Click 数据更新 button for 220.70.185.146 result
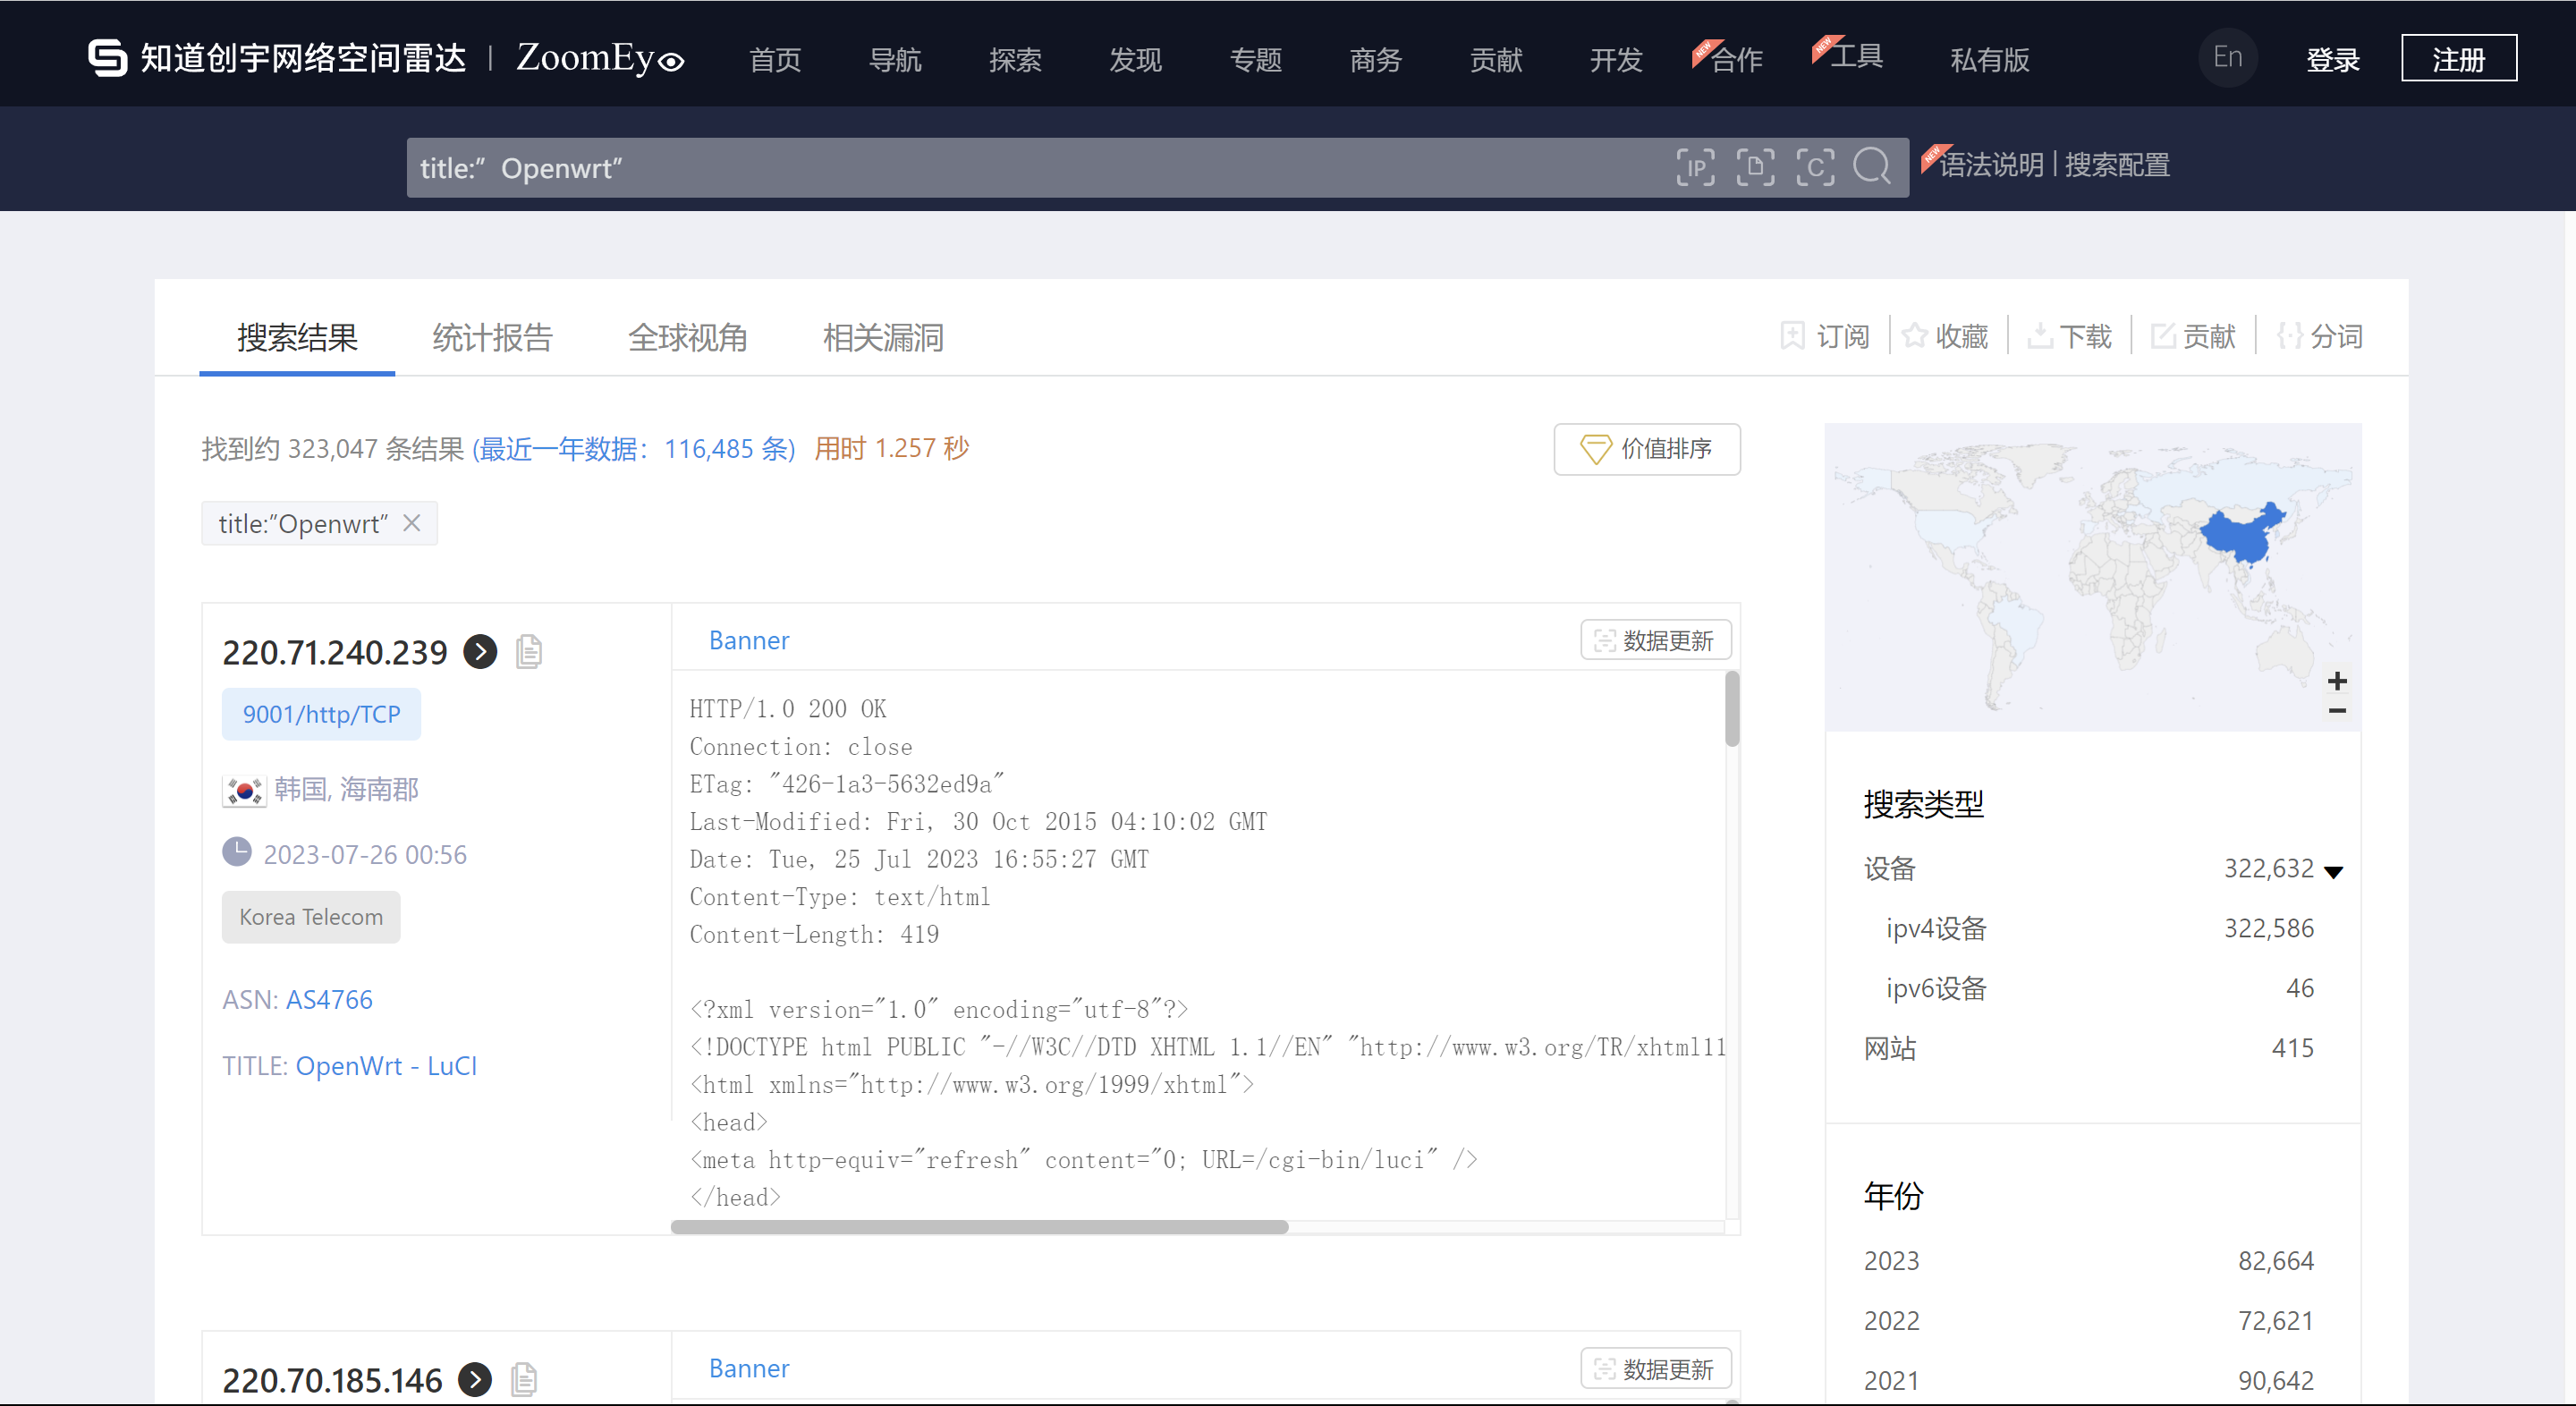Screen dimensions: 2576x1406 click(1655, 1368)
